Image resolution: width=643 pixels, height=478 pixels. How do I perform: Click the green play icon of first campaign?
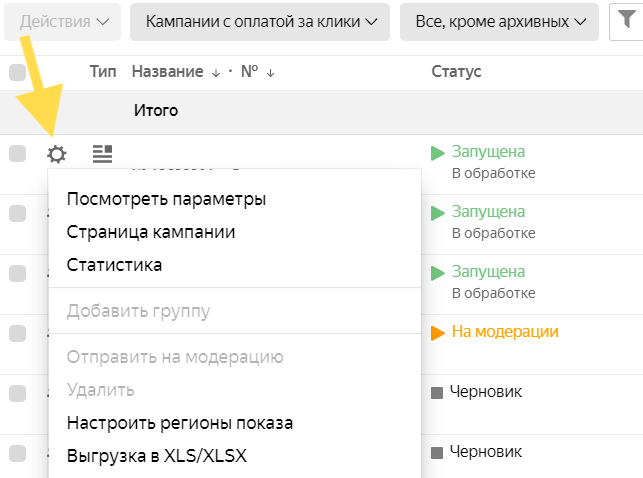click(437, 153)
